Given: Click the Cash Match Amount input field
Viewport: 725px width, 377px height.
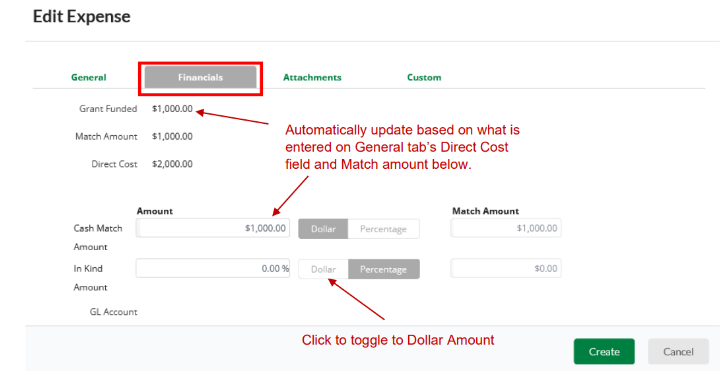Looking at the screenshot, I should (x=213, y=228).
